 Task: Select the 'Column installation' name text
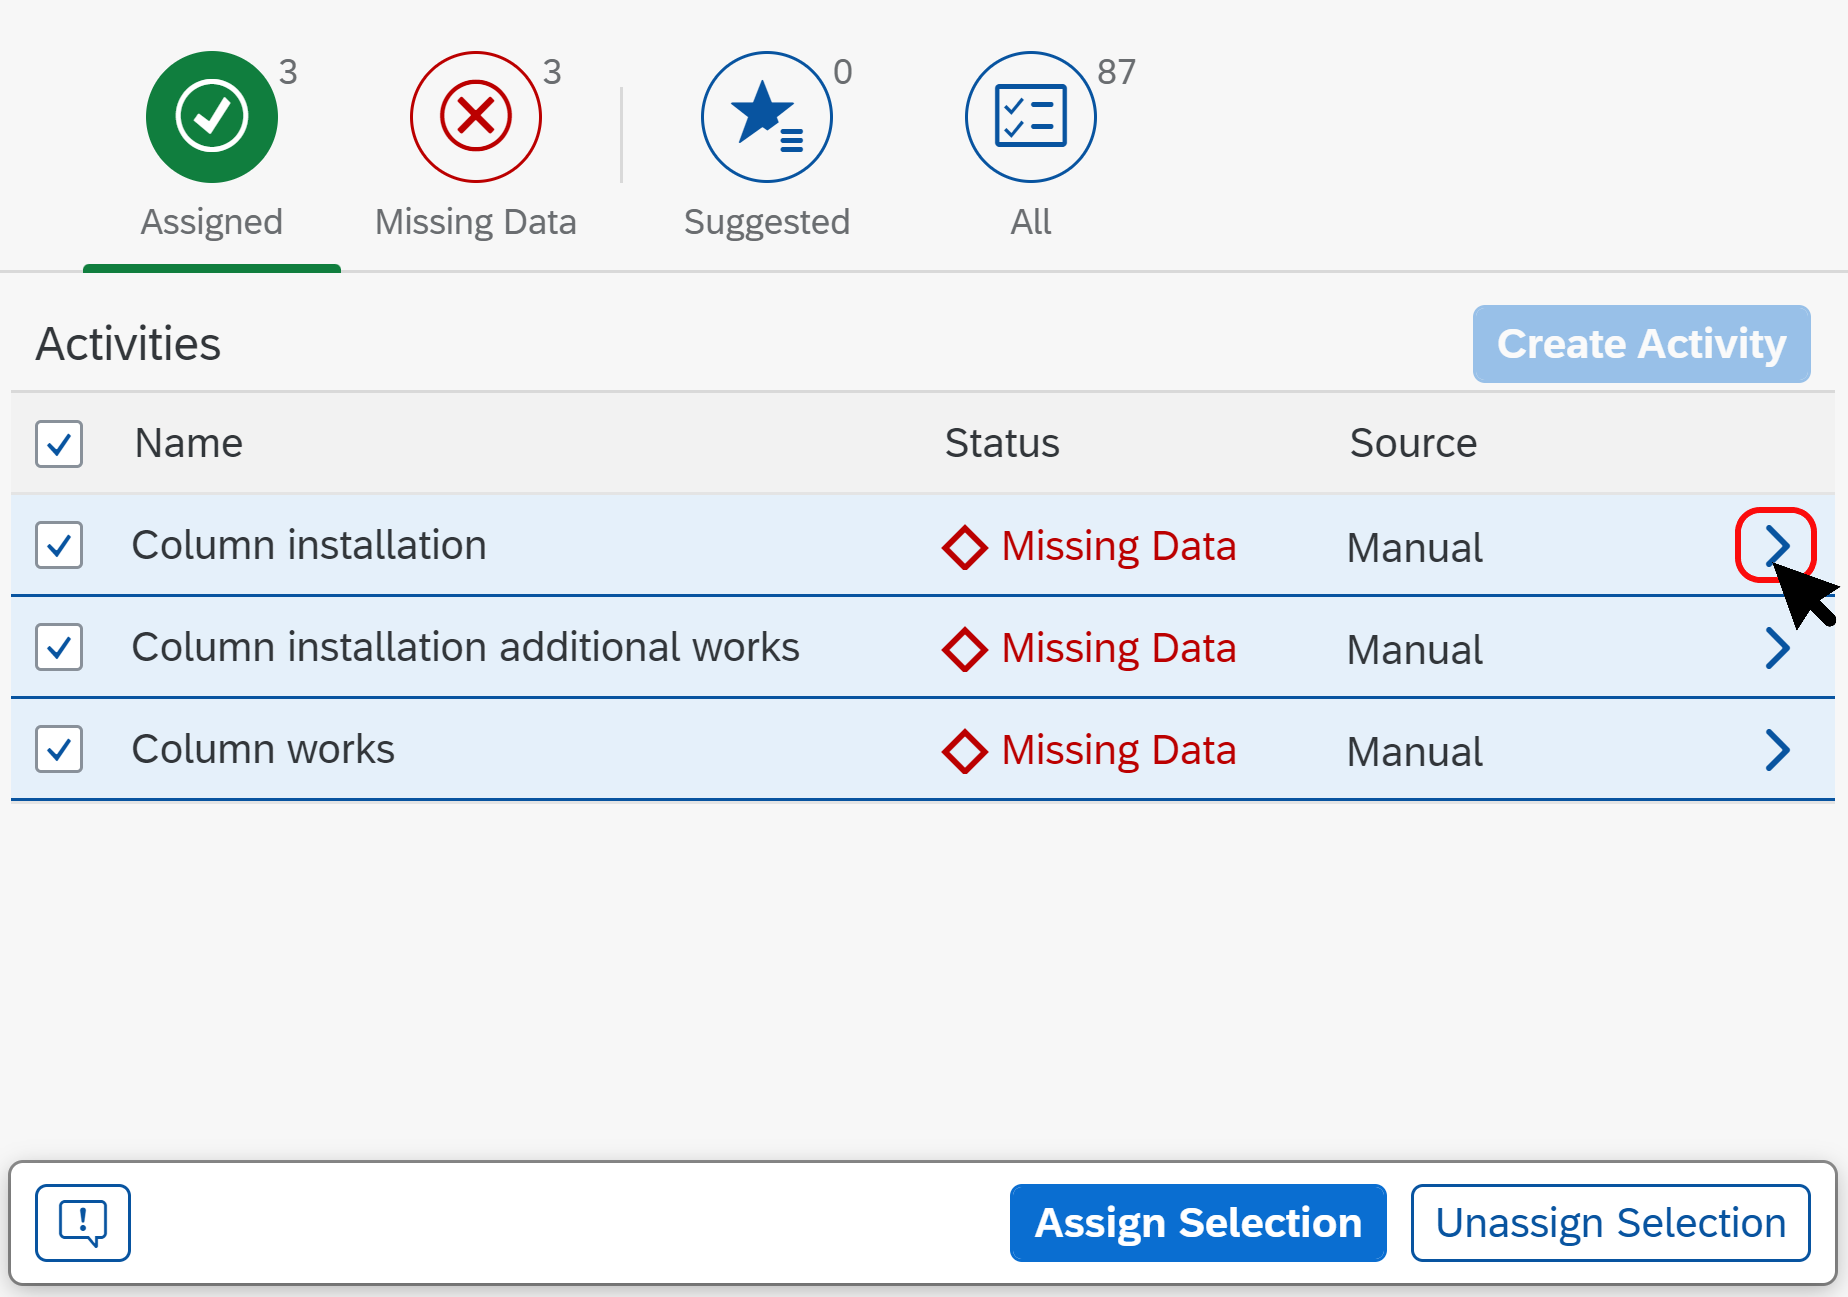[x=309, y=545]
